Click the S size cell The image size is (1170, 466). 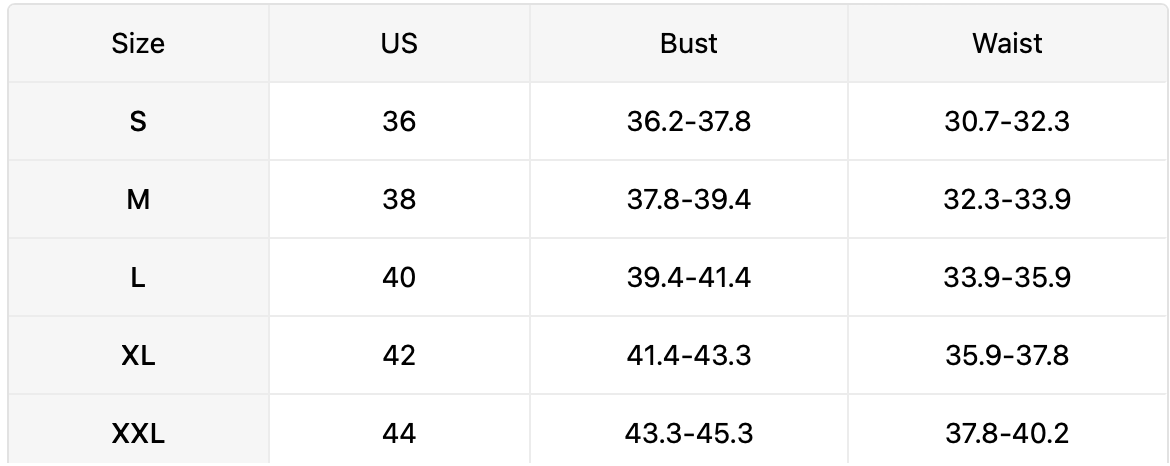click(138, 122)
